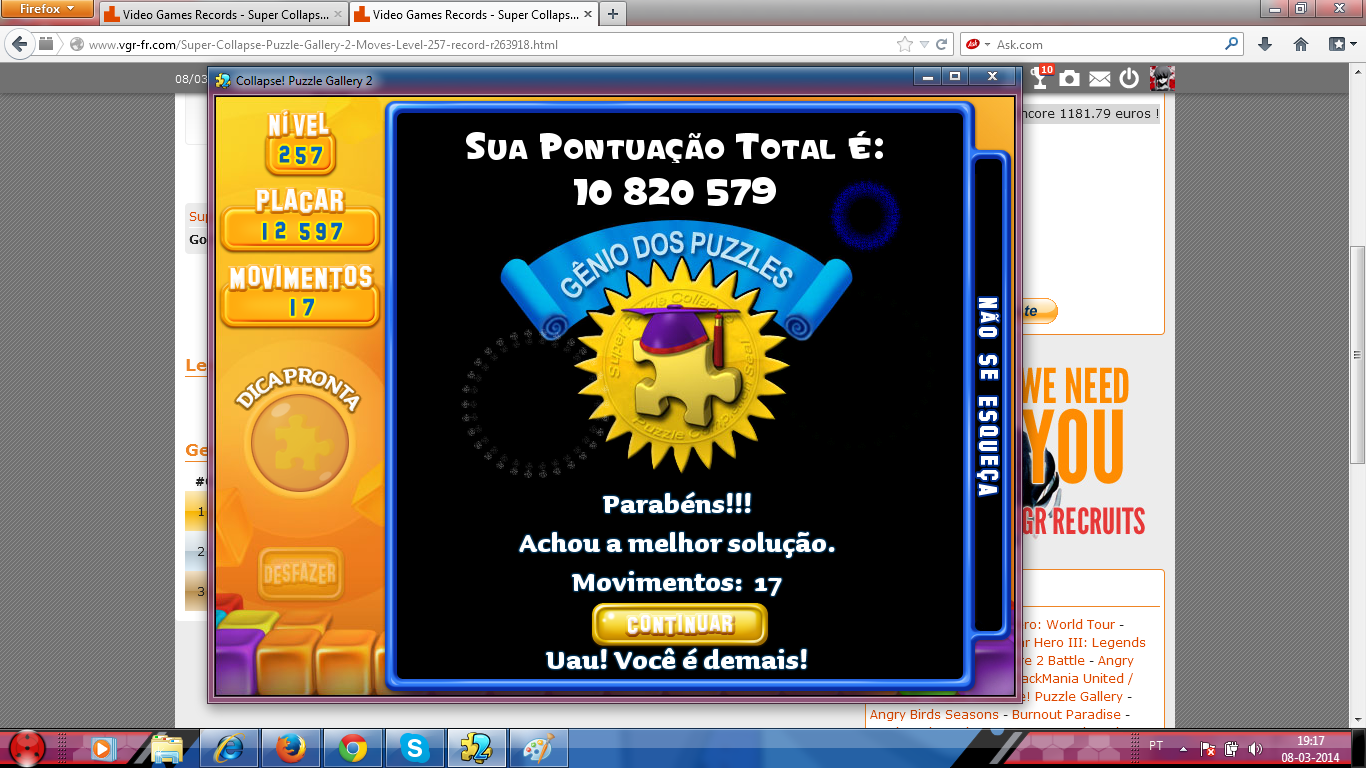The image size is (1366, 768).
Task: Click the camera icon in site header
Action: [x=1070, y=79]
